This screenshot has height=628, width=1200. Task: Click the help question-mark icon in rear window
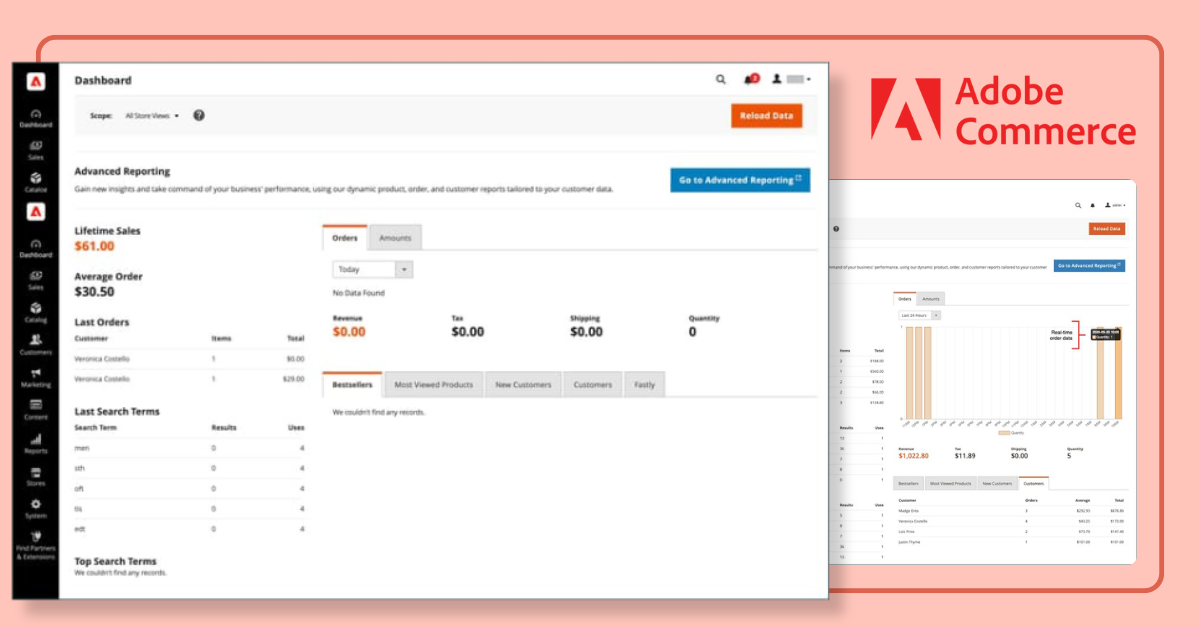[x=836, y=229]
